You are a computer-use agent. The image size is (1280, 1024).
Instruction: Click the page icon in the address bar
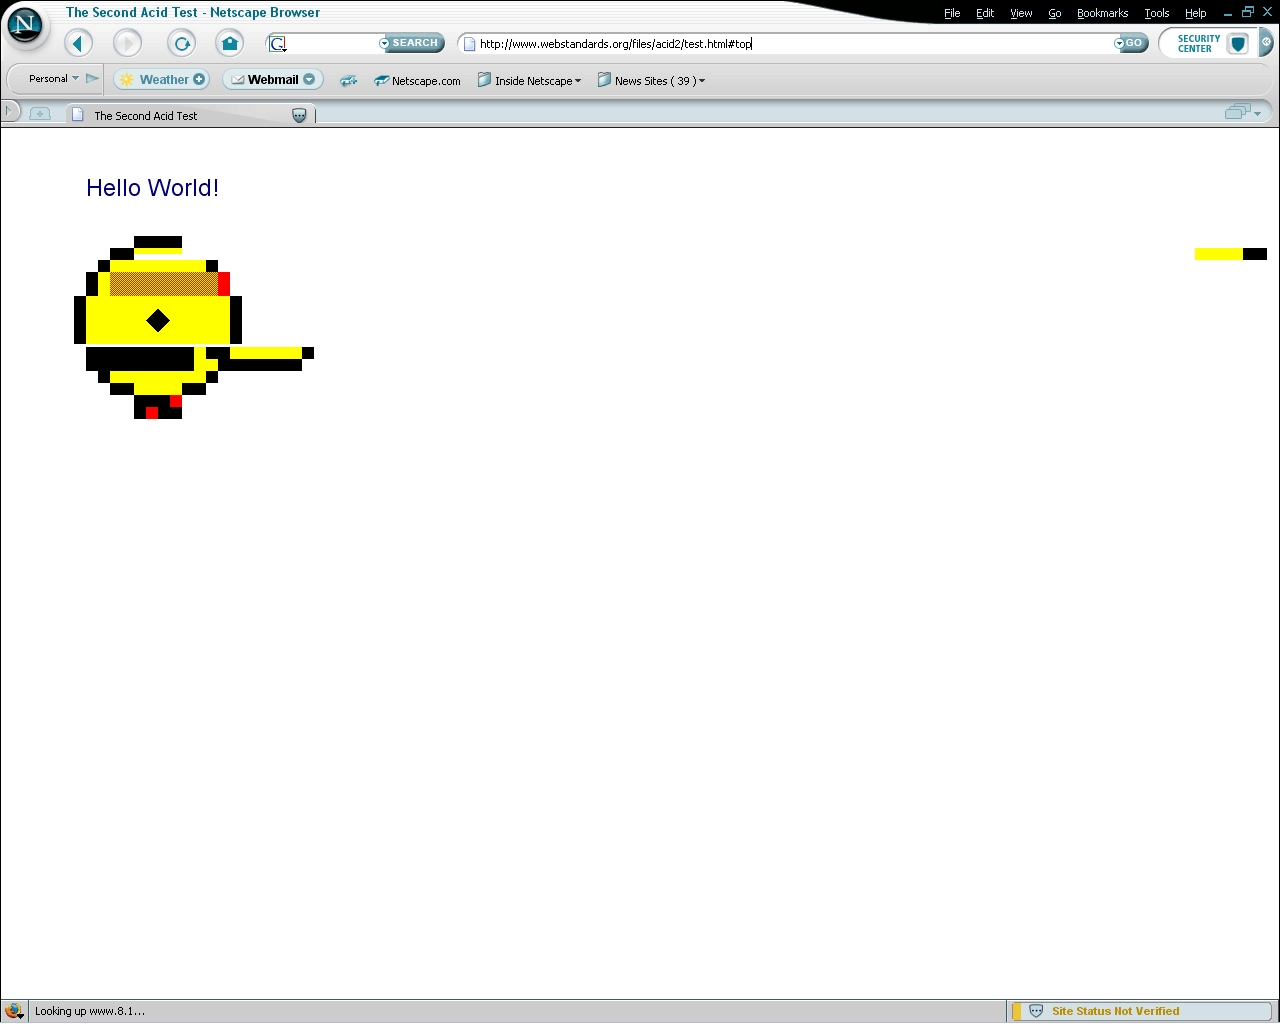tap(469, 44)
